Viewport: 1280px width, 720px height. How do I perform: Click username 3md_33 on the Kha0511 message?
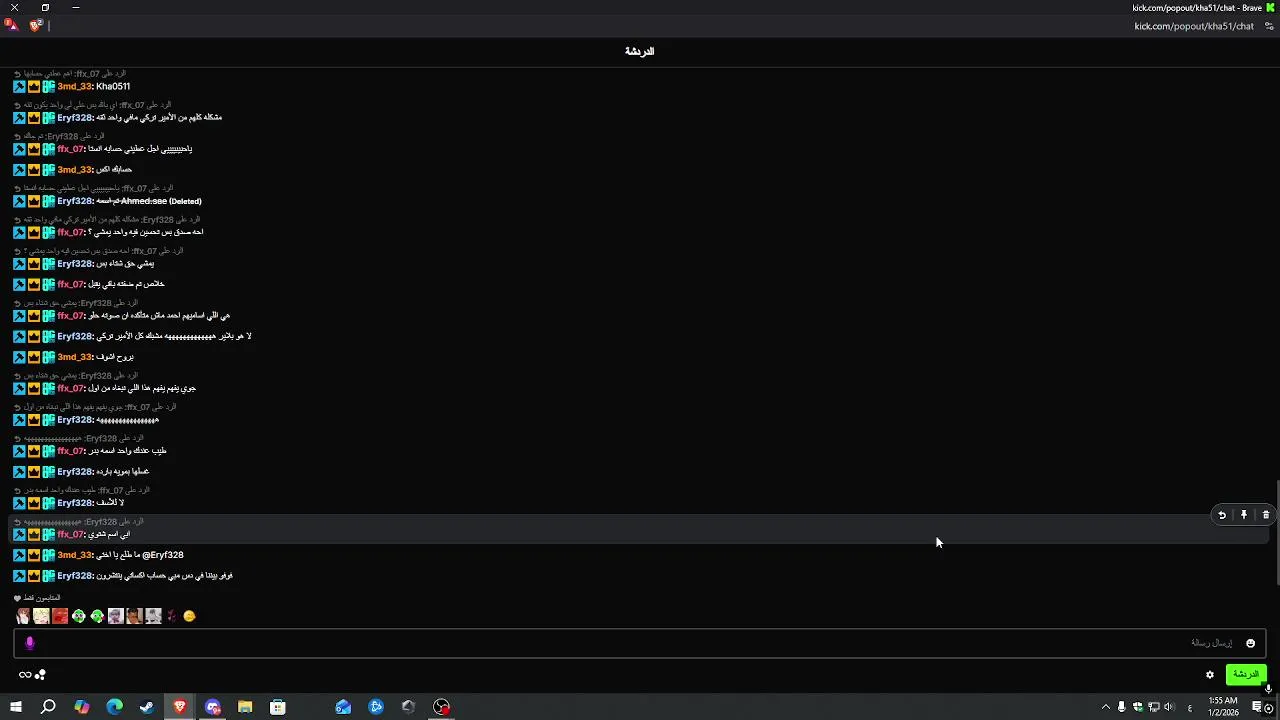[x=75, y=87]
